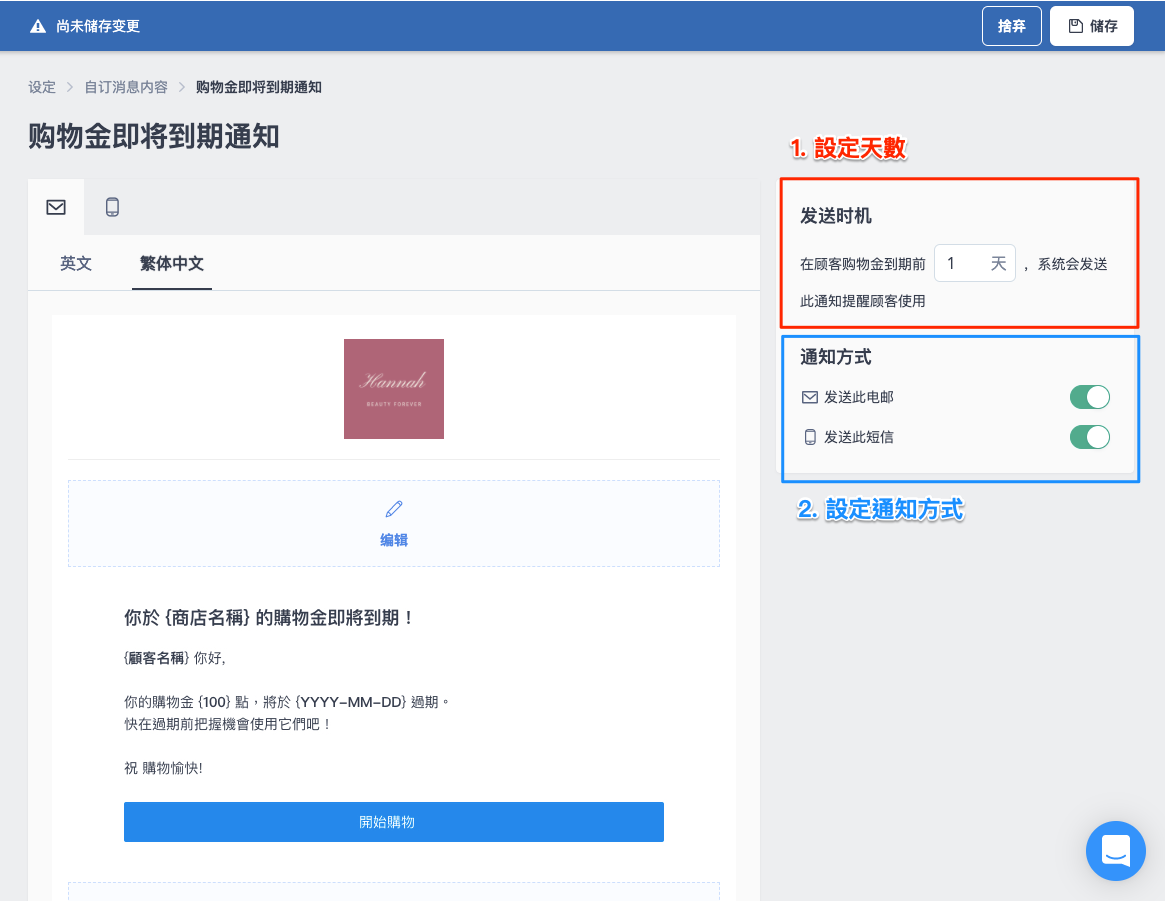Switch to the mobile SMS preview tab
Image resolution: width=1165 pixels, height=901 pixels.
[112, 207]
